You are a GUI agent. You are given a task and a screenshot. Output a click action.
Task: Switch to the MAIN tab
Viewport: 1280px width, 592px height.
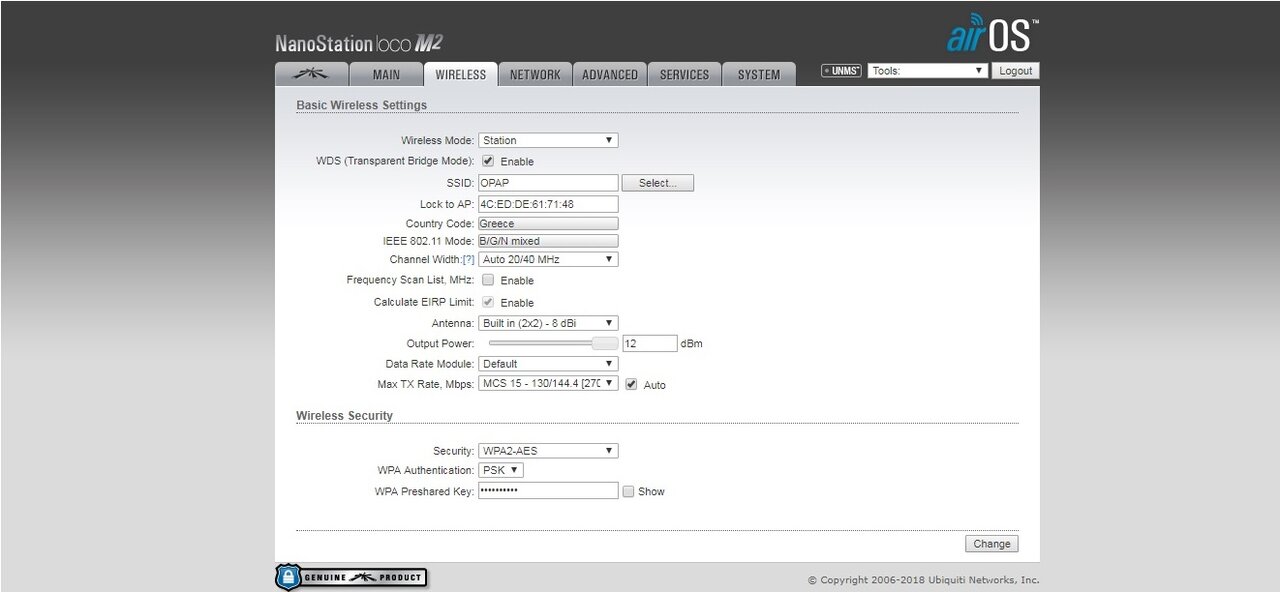click(x=386, y=74)
